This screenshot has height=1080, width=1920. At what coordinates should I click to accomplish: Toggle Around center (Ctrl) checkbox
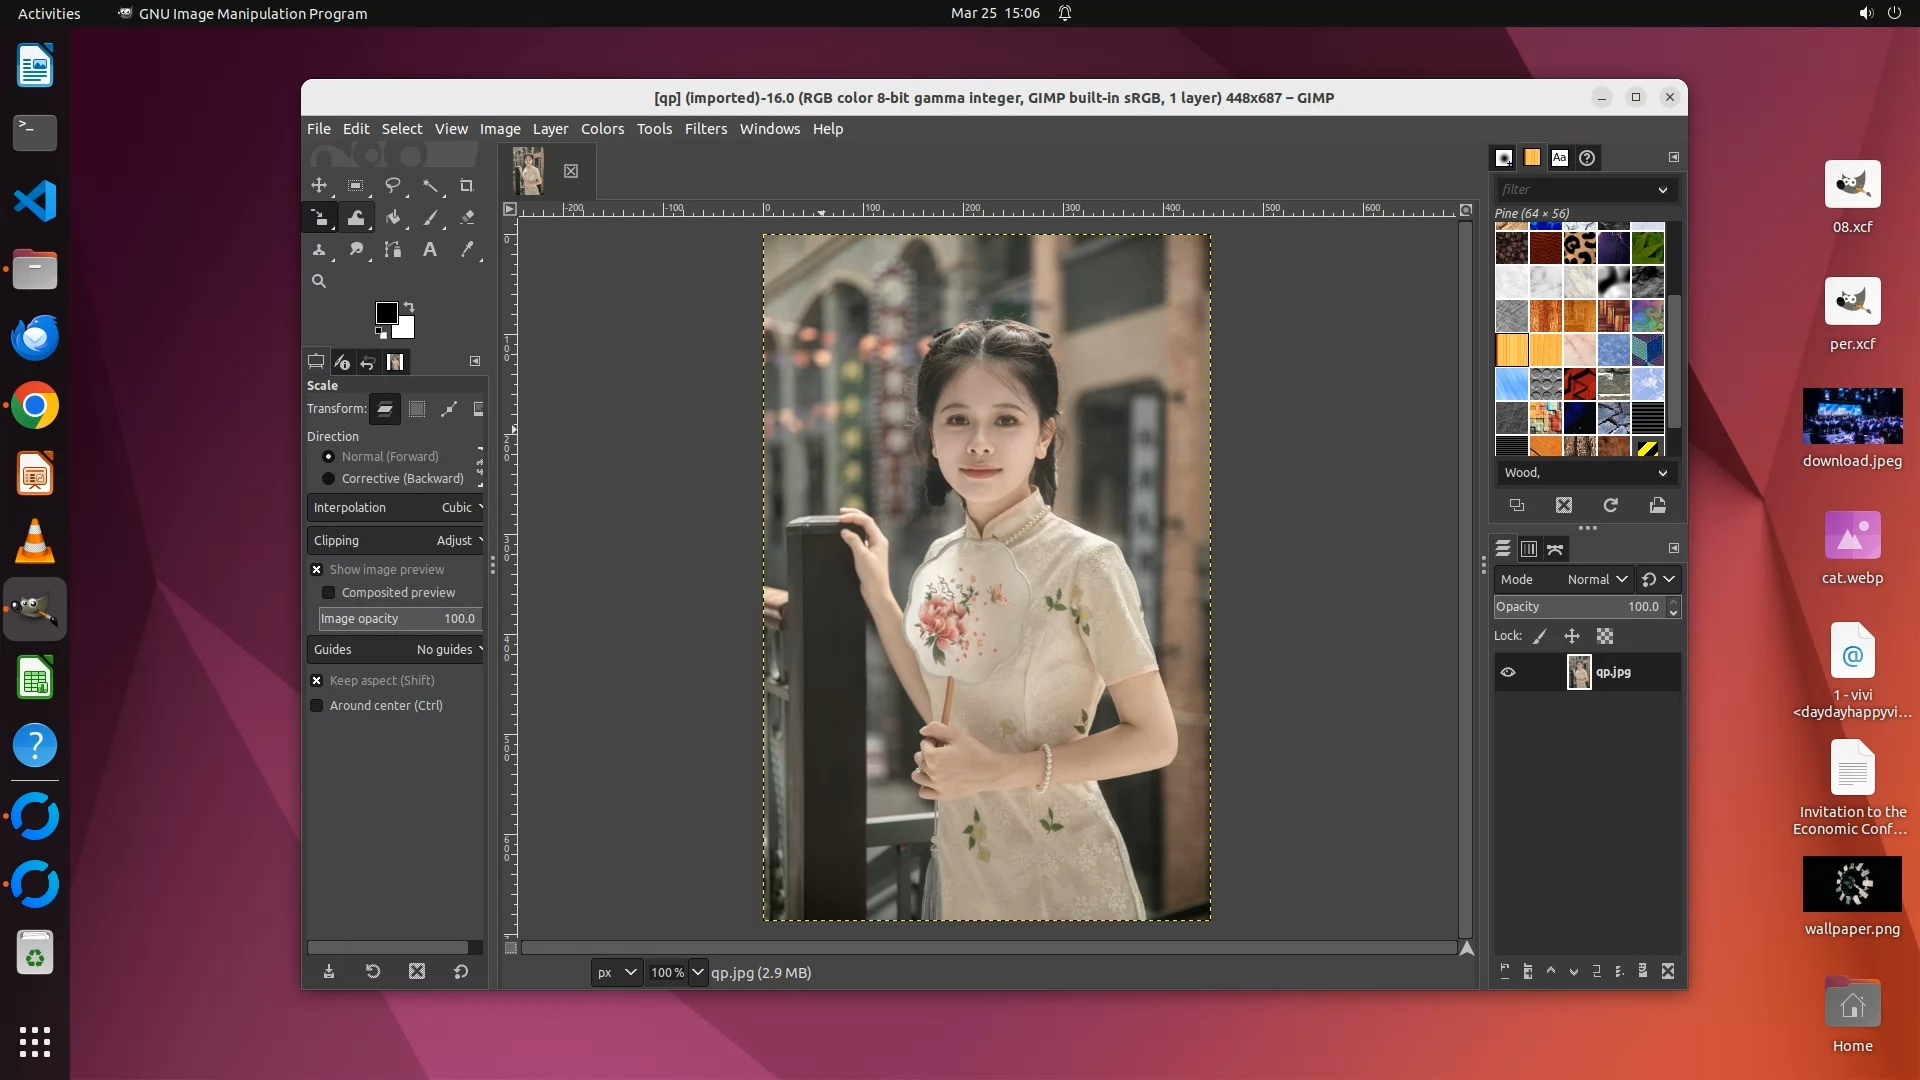point(317,706)
